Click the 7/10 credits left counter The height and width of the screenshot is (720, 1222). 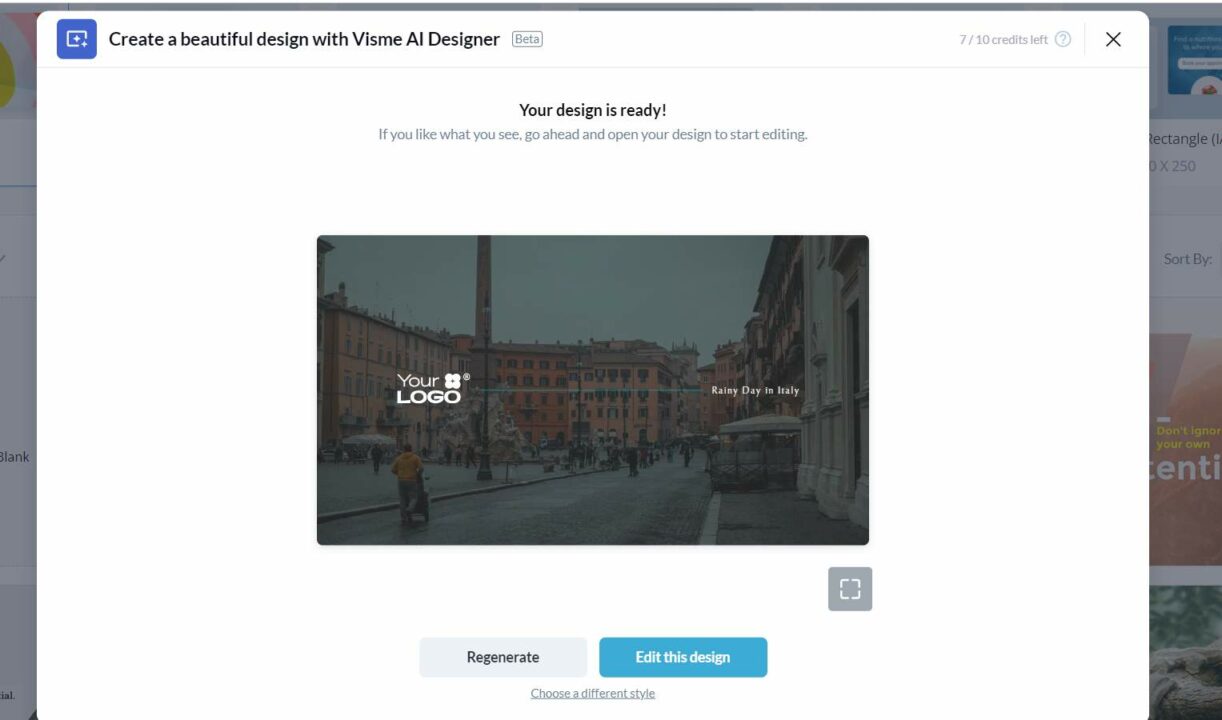tap(1001, 39)
